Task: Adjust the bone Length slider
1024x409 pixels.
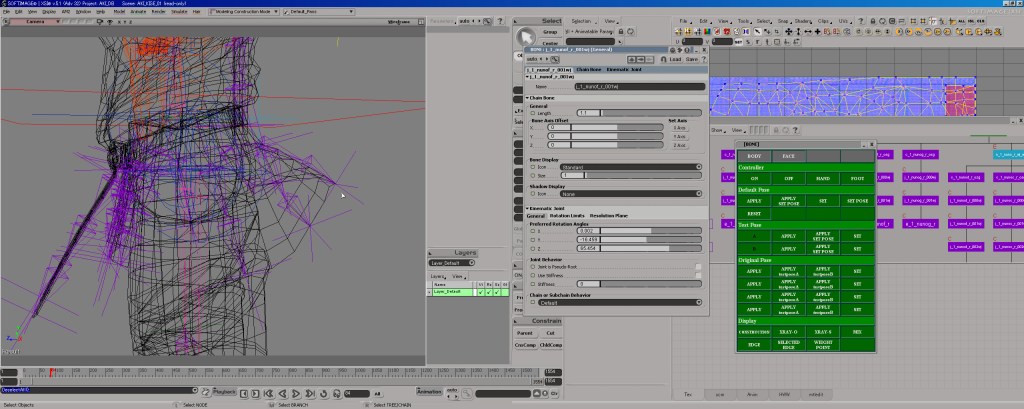Action: coord(650,113)
